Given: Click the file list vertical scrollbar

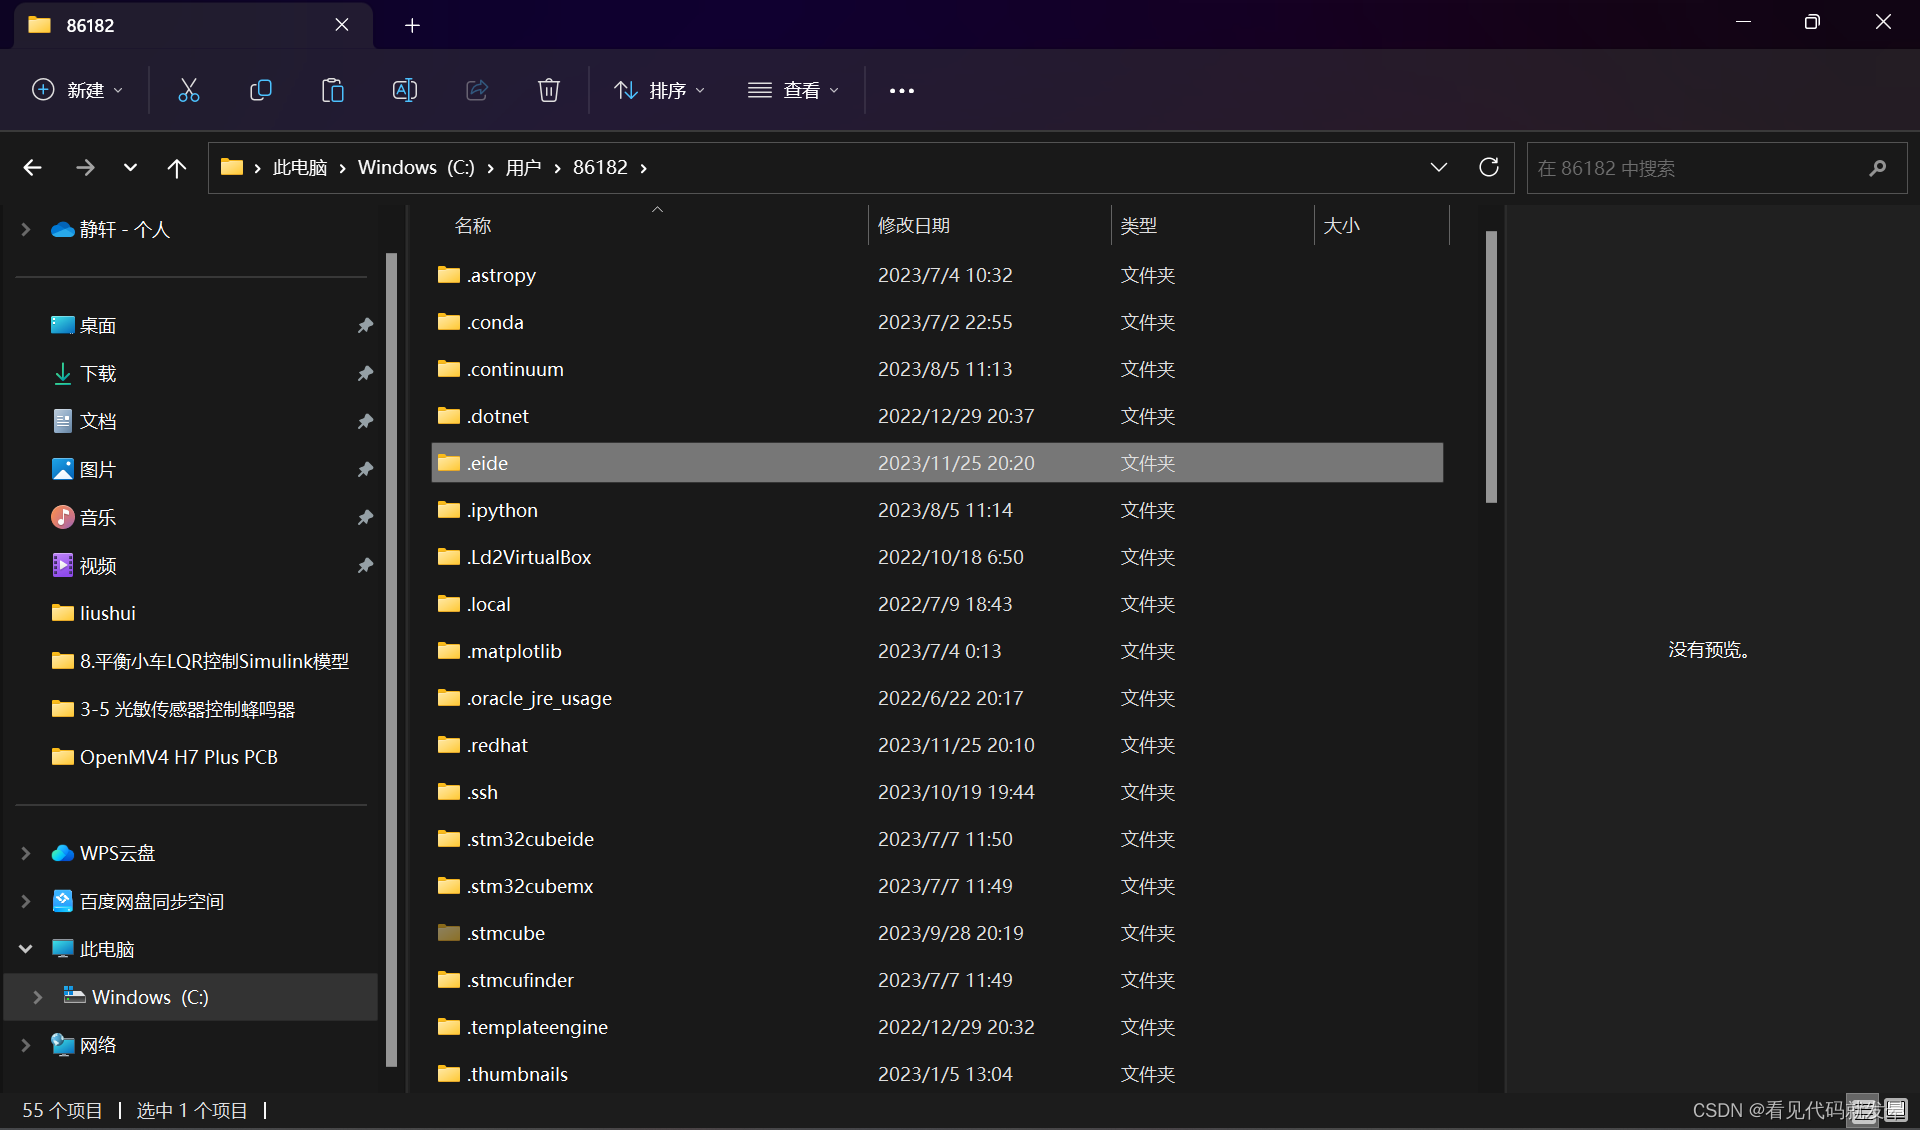Looking at the screenshot, I should click(1491, 367).
